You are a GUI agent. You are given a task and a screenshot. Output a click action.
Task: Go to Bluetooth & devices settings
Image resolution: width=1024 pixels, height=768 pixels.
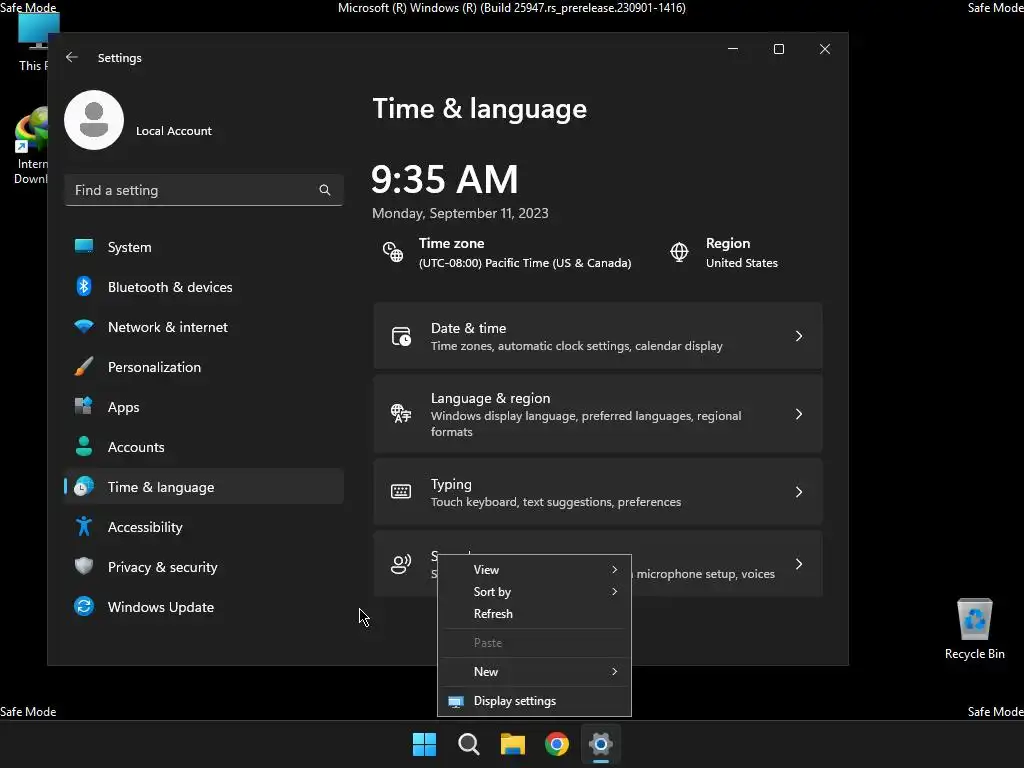[x=170, y=287]
